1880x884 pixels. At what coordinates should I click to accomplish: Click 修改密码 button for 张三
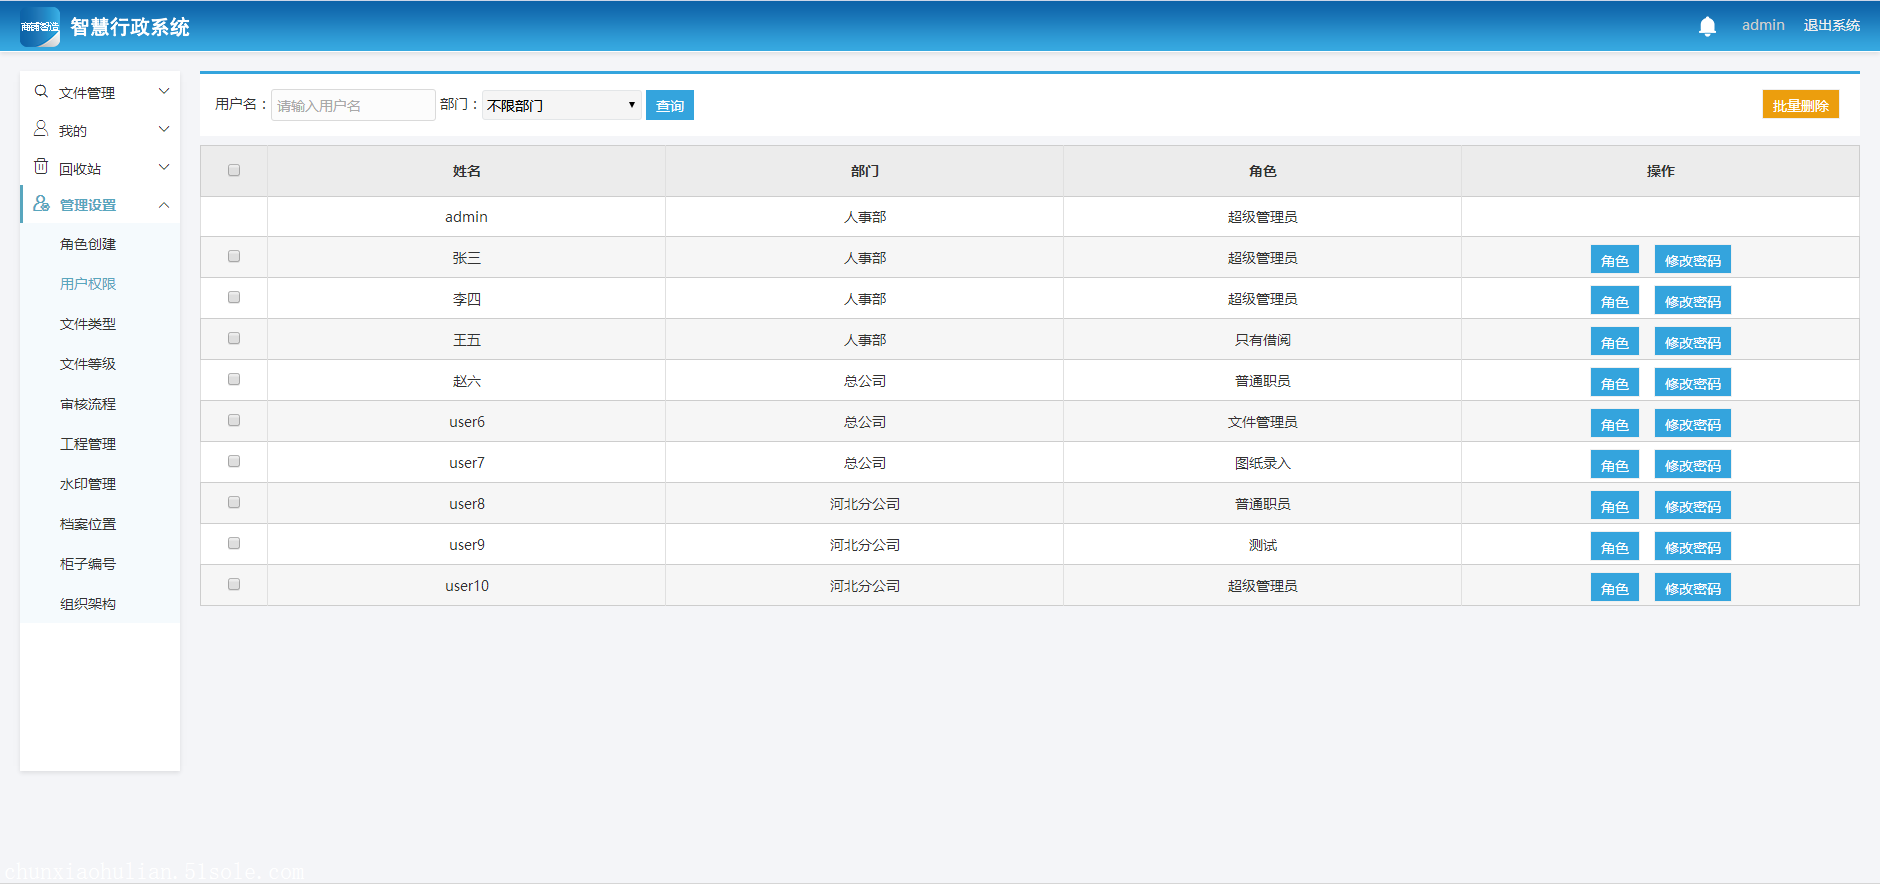1692,260
